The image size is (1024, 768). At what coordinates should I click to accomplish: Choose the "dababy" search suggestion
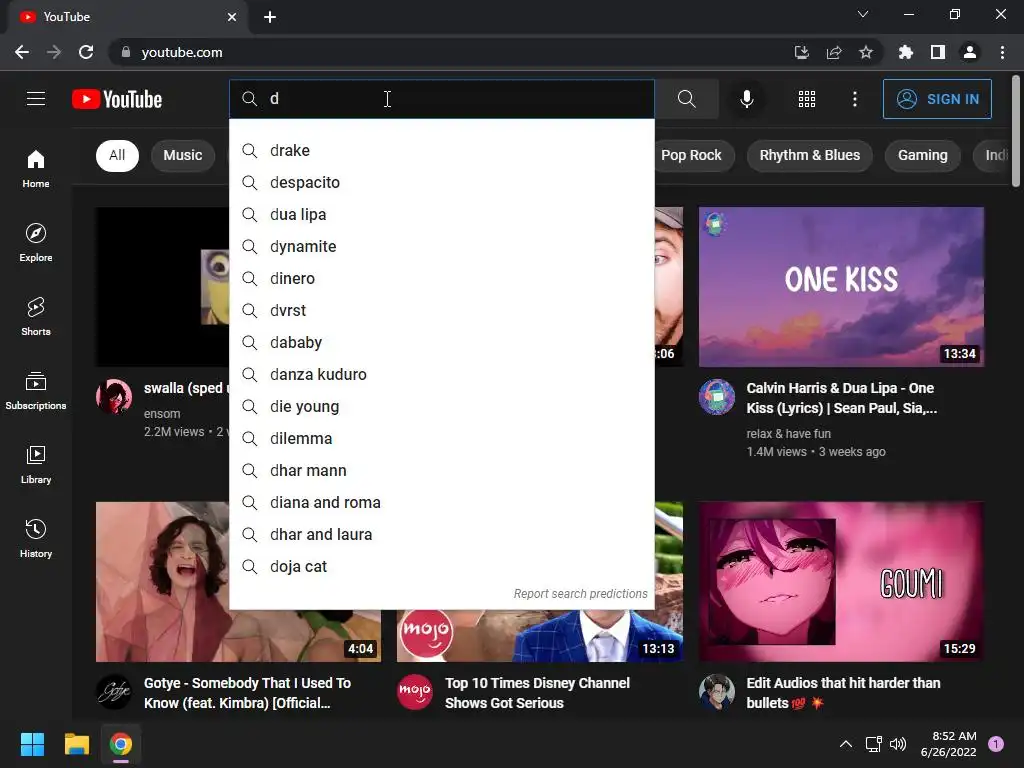coord(442,342)
